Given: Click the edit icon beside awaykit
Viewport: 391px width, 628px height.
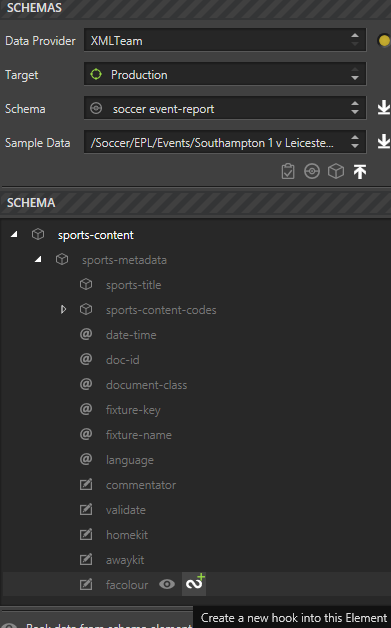Looking at the screenshot, I should pyautogui.click(x=86, y=559).
